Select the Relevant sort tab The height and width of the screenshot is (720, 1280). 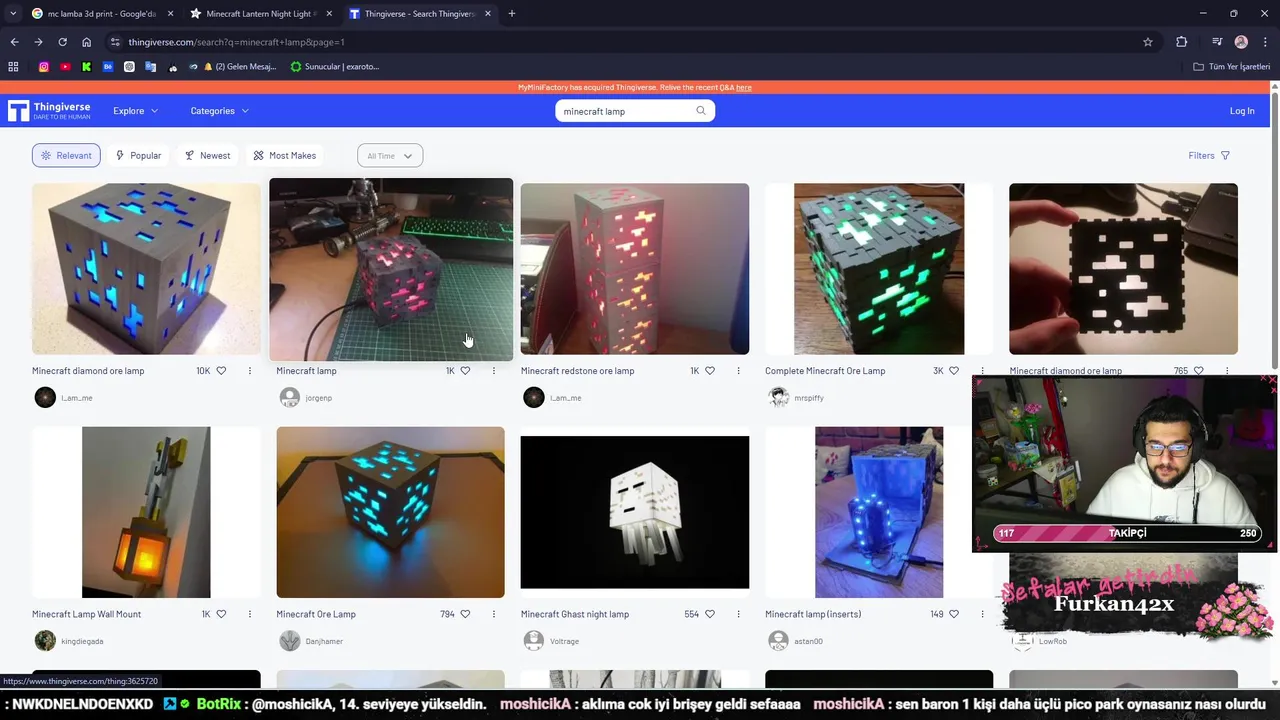[x=66, y=156]
